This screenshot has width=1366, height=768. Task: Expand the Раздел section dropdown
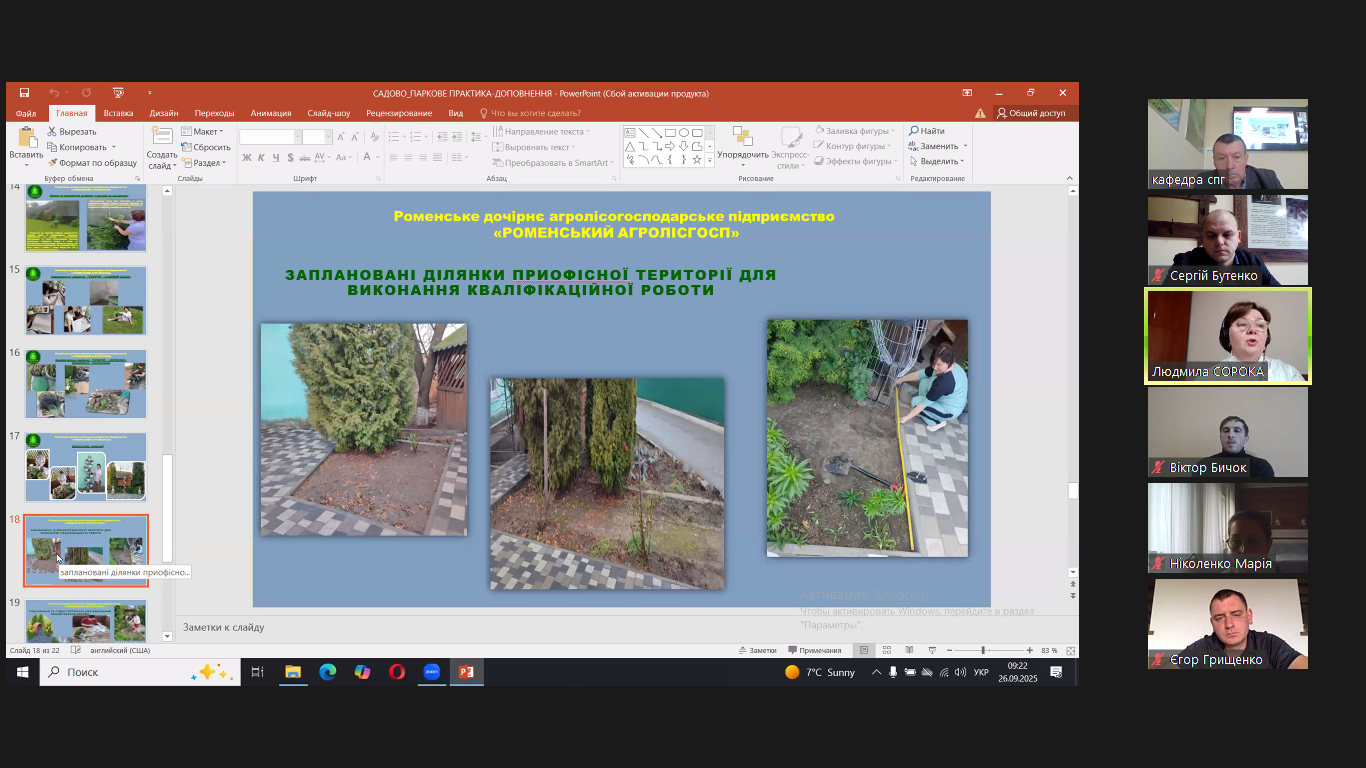[205, 162]
